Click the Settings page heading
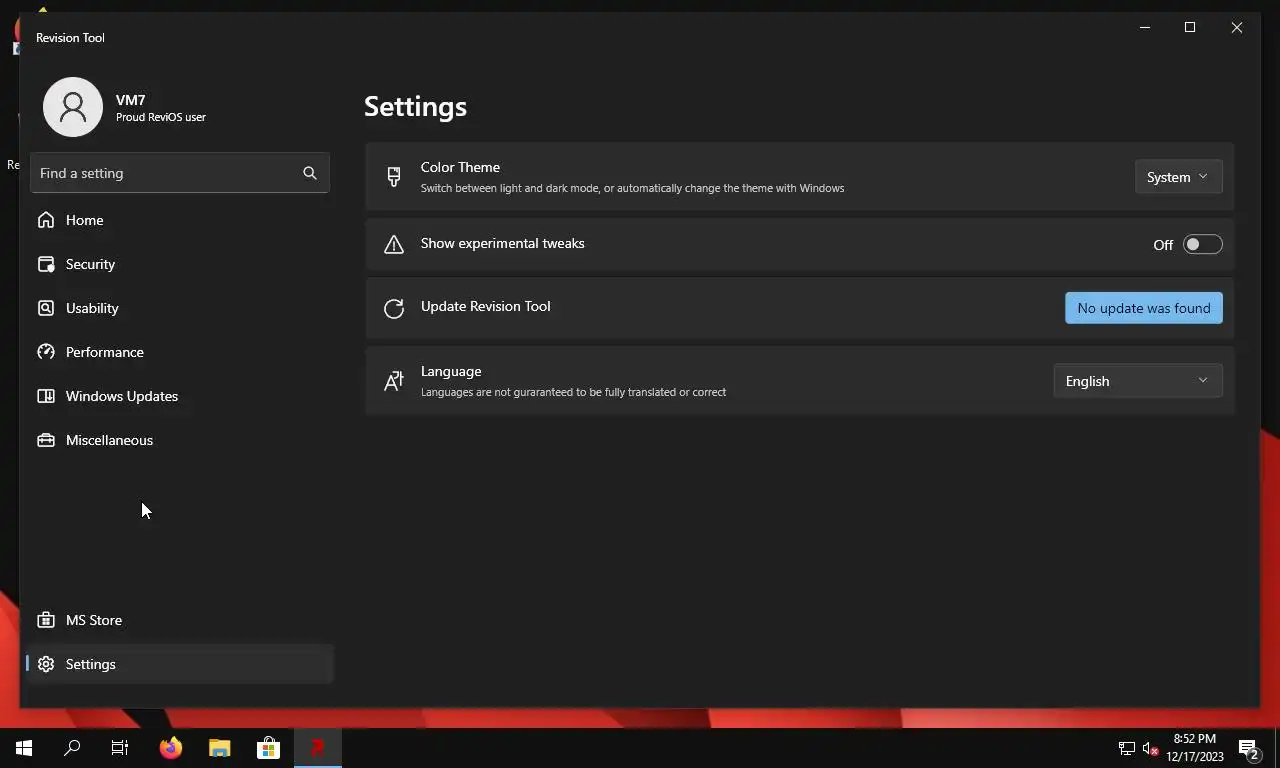The height and width of the screenshot is (768, 1280). 415,106
